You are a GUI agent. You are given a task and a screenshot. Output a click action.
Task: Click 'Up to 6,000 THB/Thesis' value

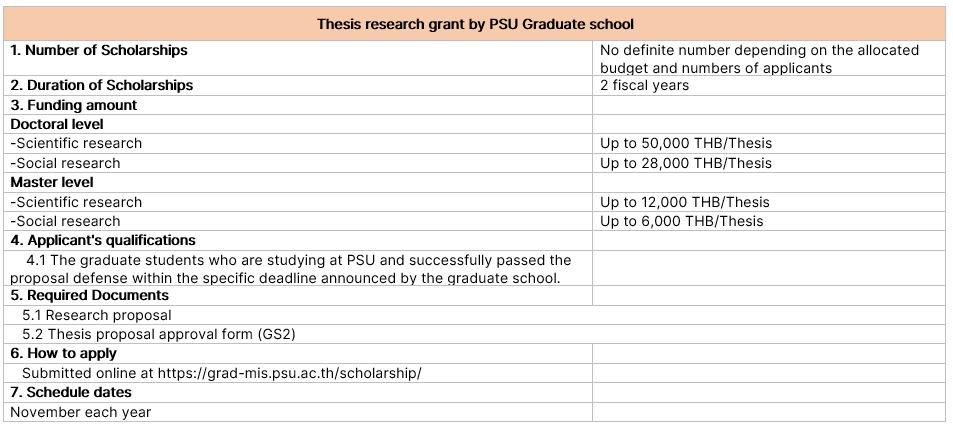coord(681,221)
